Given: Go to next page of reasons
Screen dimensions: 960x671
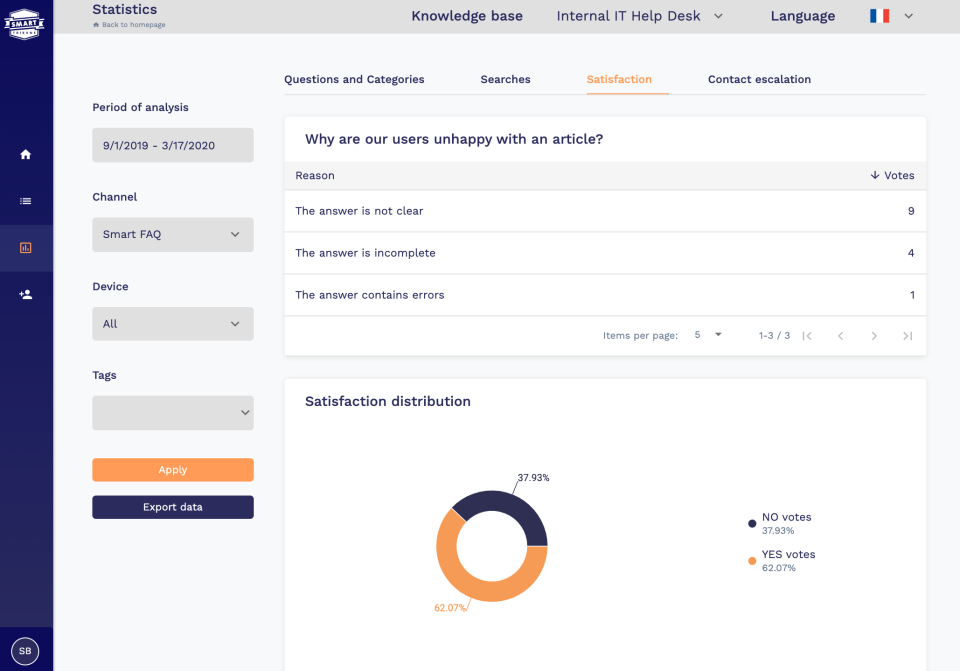Looking at the screenshot, I should point(874,336).
